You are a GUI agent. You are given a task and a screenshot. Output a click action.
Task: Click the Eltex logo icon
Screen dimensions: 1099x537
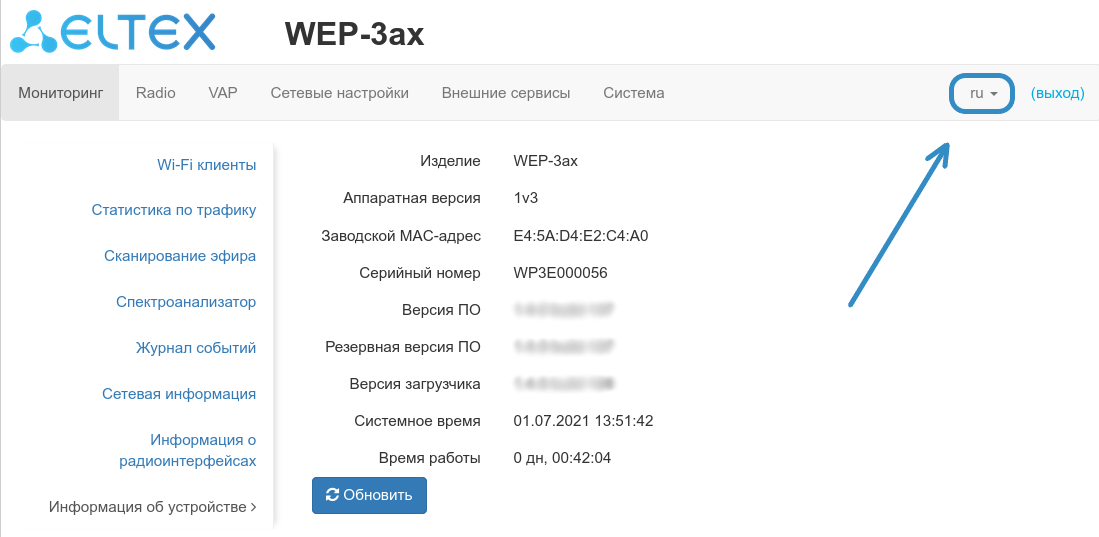tap(36, 31)
